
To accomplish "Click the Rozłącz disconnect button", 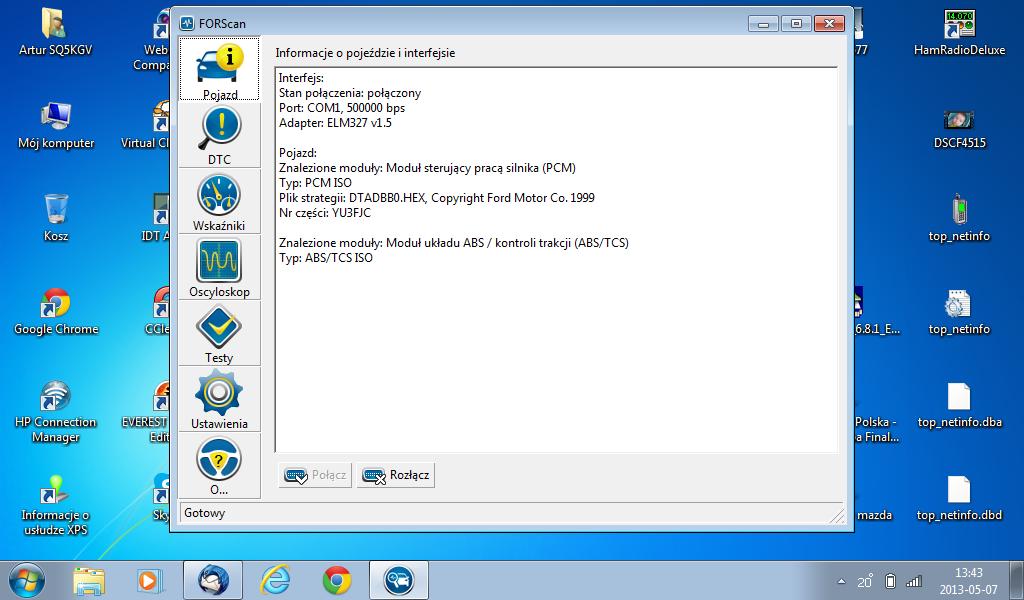I will click(396, 475).
